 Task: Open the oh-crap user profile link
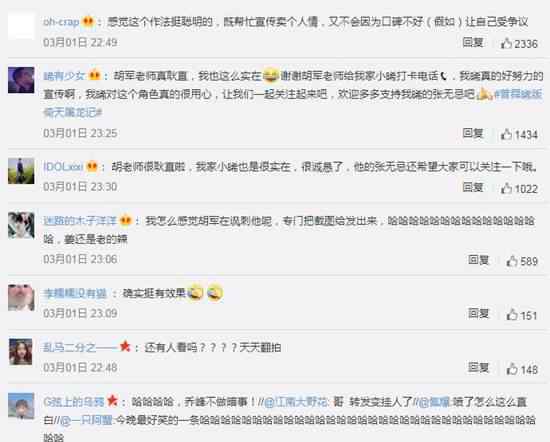coord(61,22)
